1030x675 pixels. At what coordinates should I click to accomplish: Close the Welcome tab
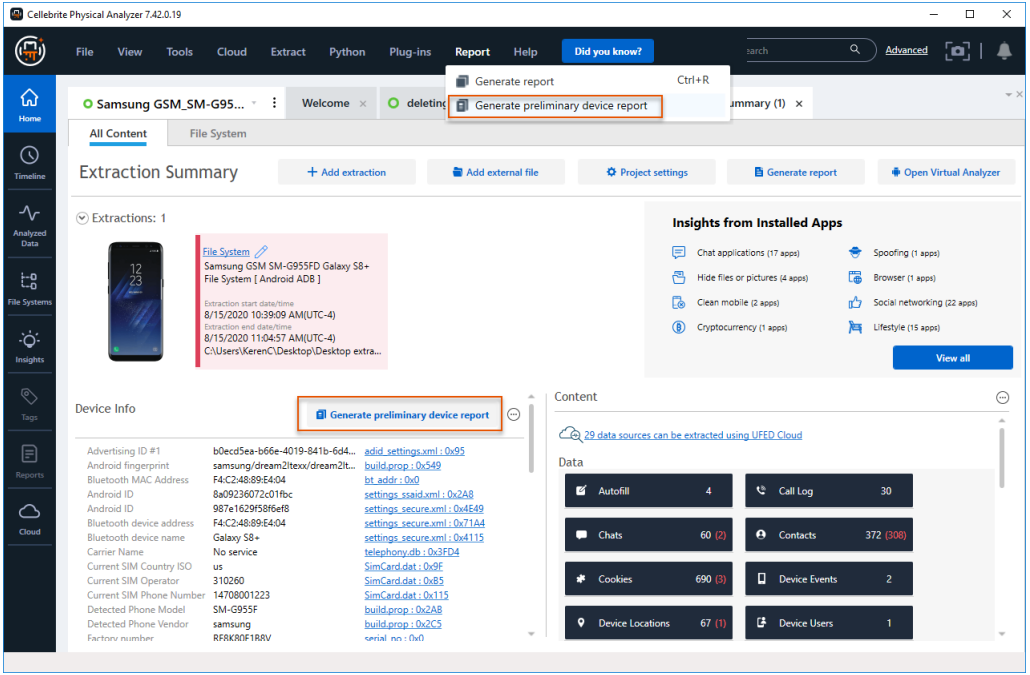pyautogui.click(x=363, y=104)
